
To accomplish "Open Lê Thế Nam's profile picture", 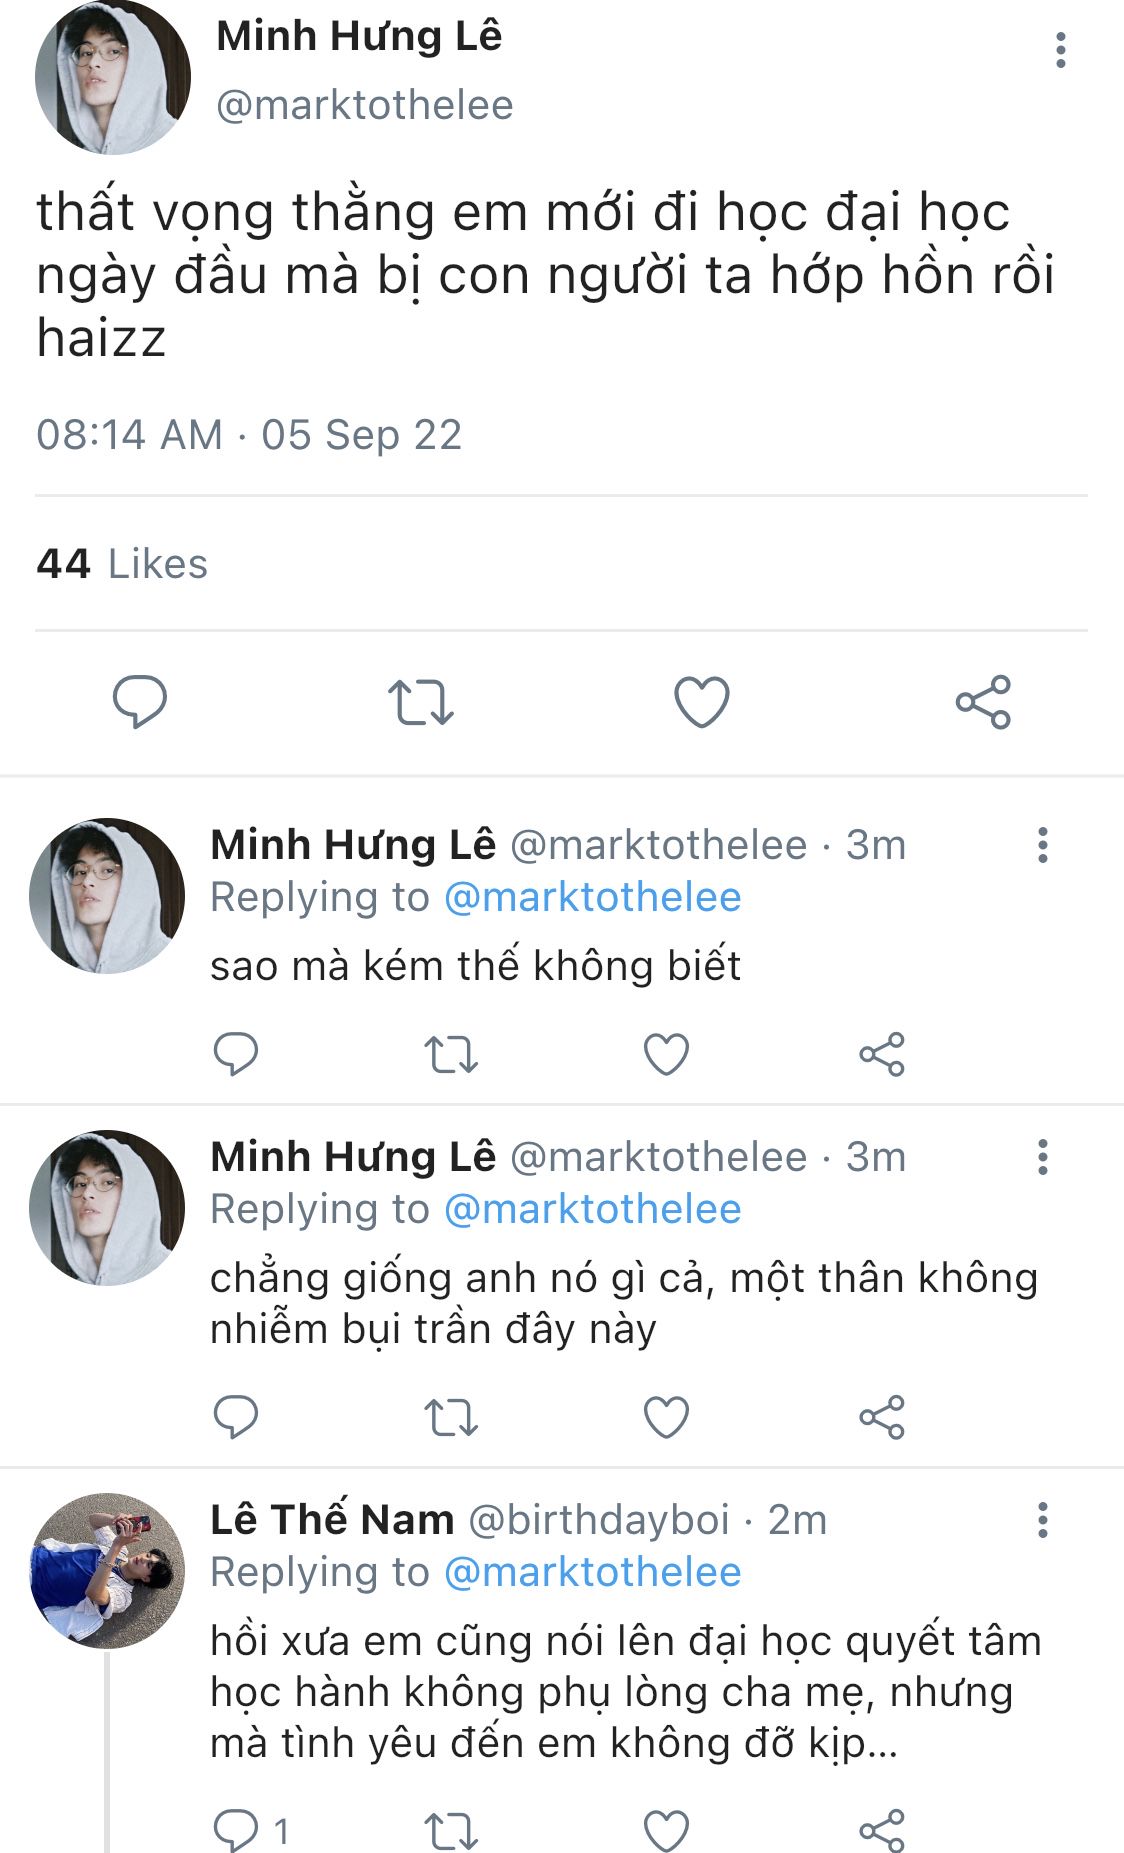I will 108,1570.
